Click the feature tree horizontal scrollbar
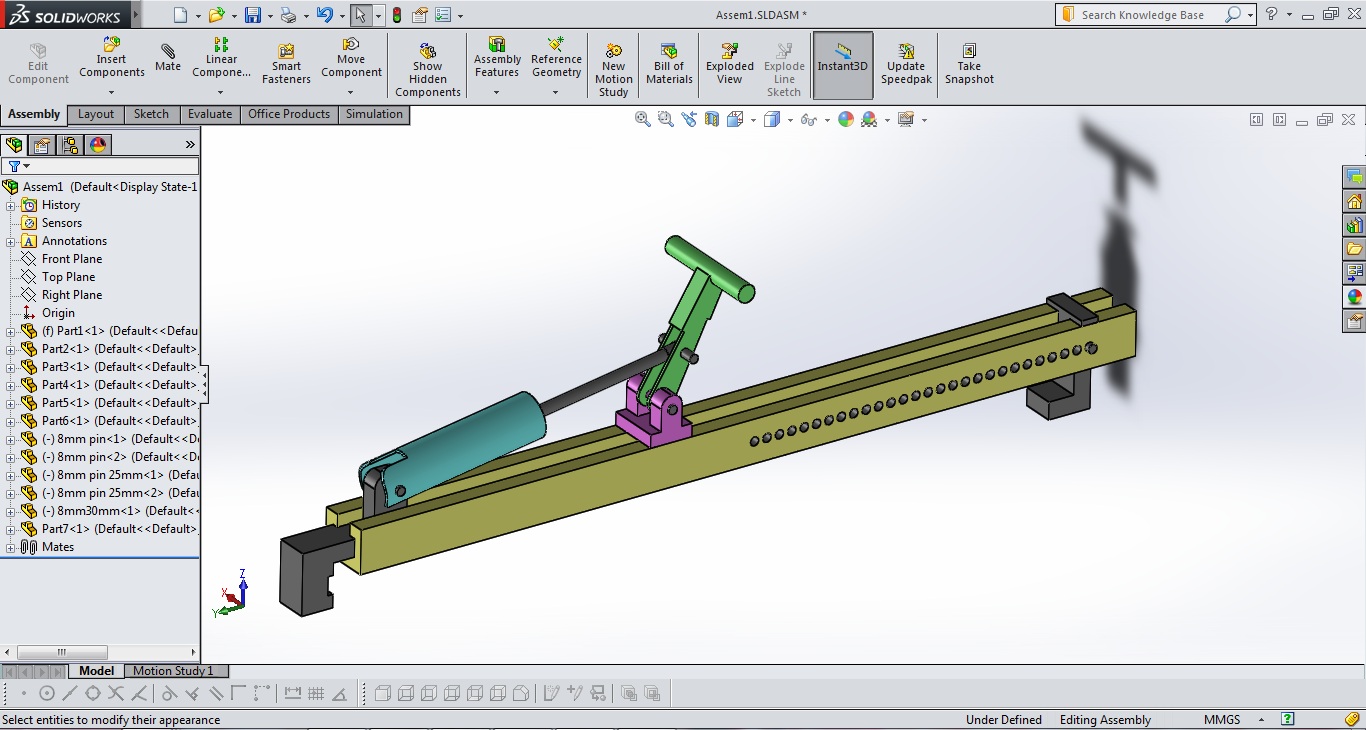1366x730 pixels. [62, 653]
